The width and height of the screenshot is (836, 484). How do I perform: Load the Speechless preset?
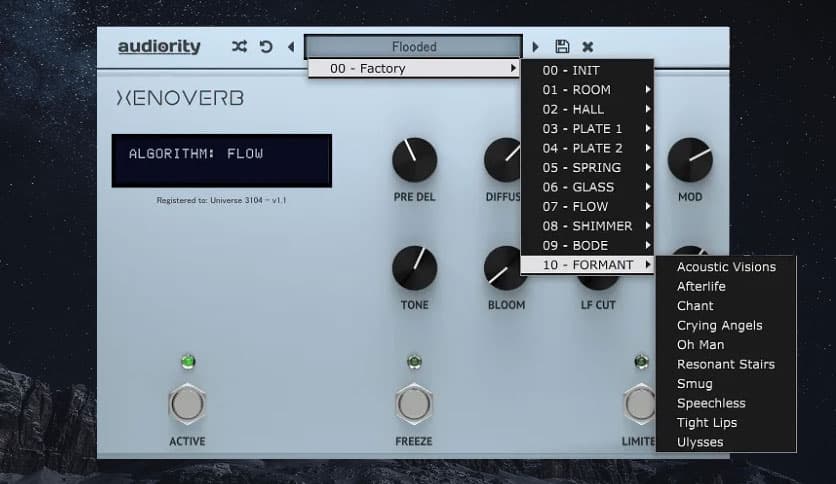point(726,403)
